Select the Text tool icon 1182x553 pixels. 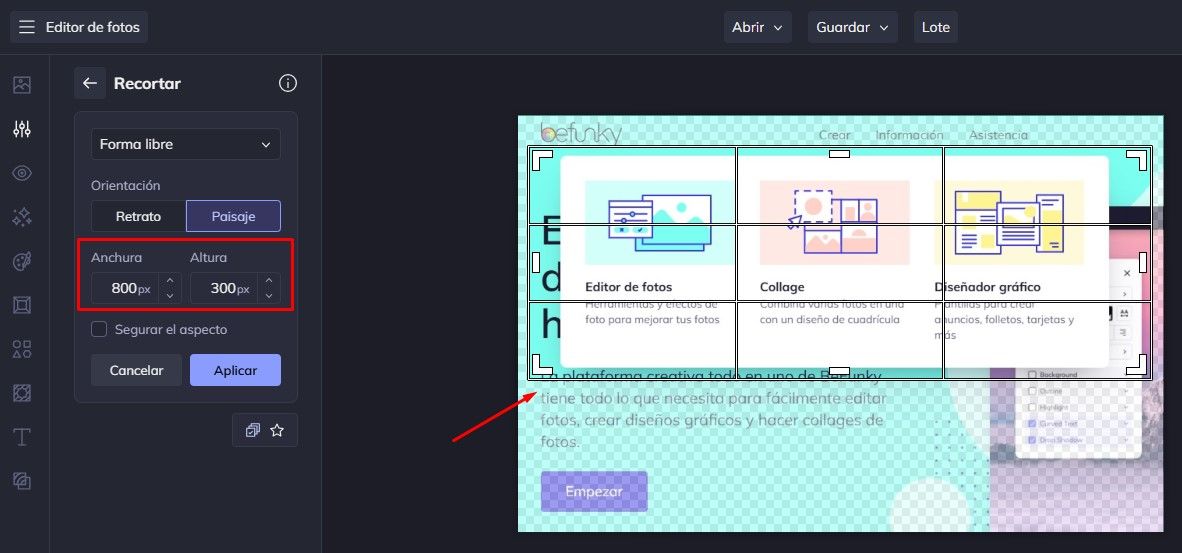[22, 437]
